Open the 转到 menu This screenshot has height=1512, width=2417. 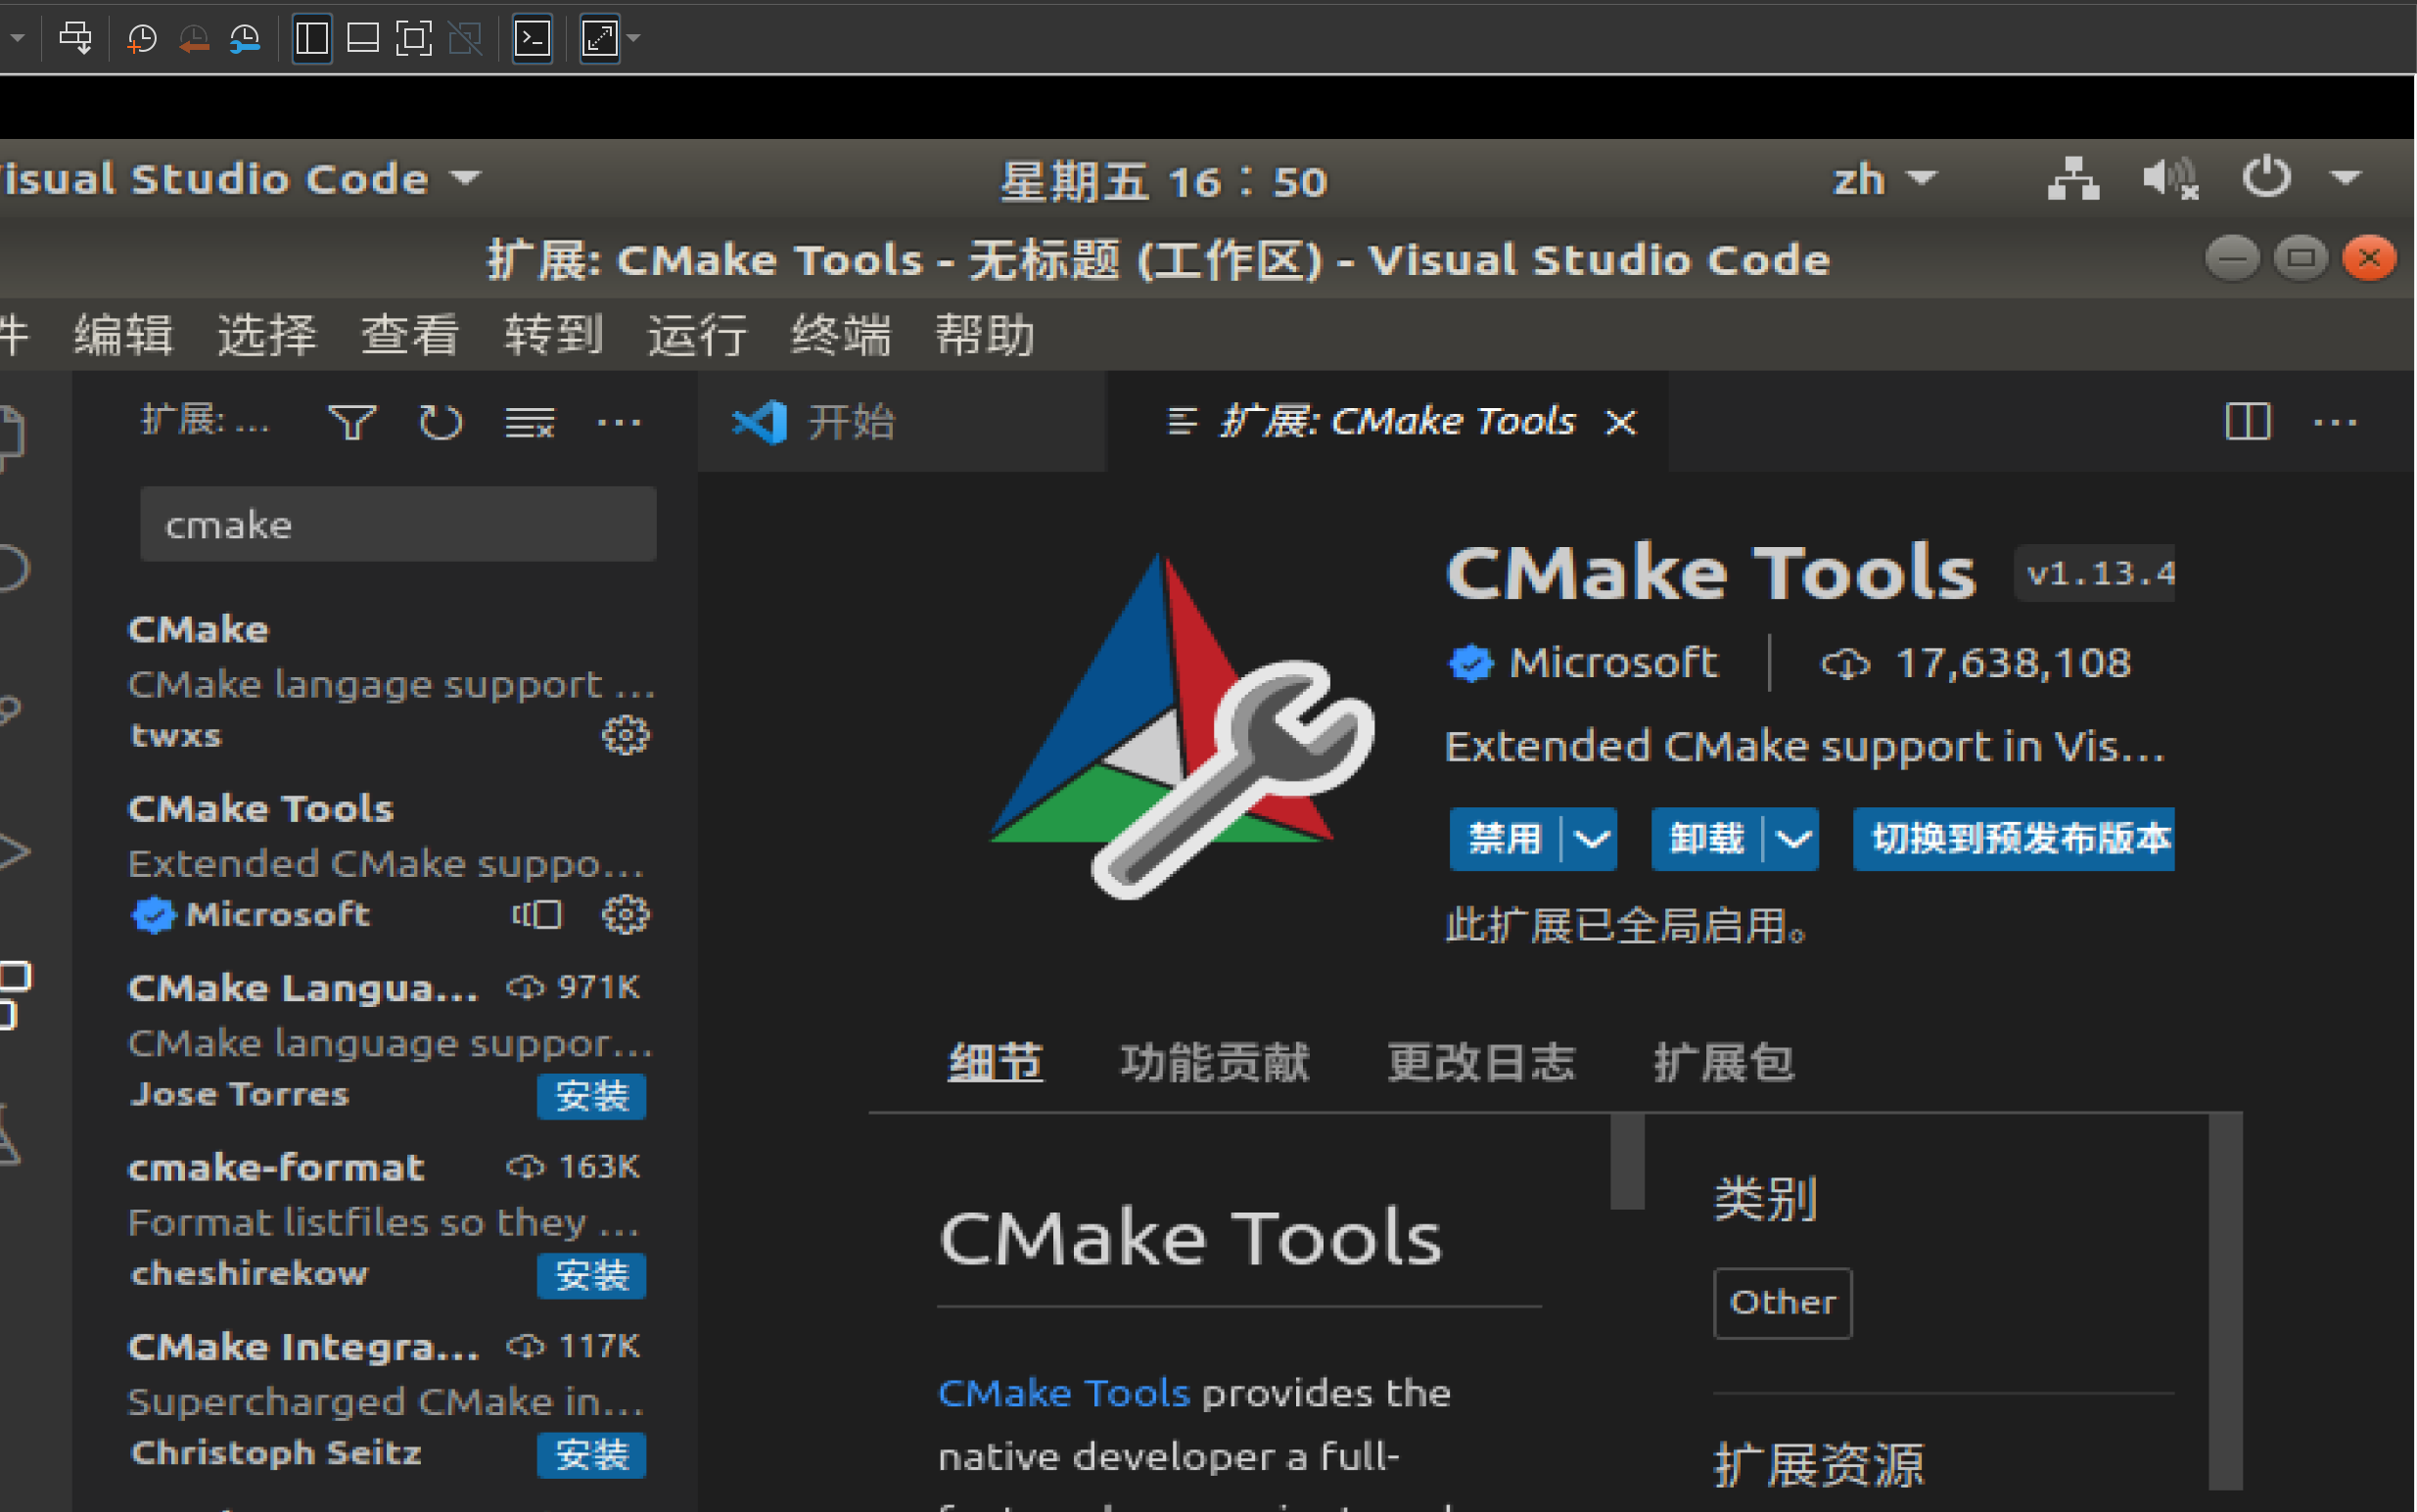[x=554, y=334]
